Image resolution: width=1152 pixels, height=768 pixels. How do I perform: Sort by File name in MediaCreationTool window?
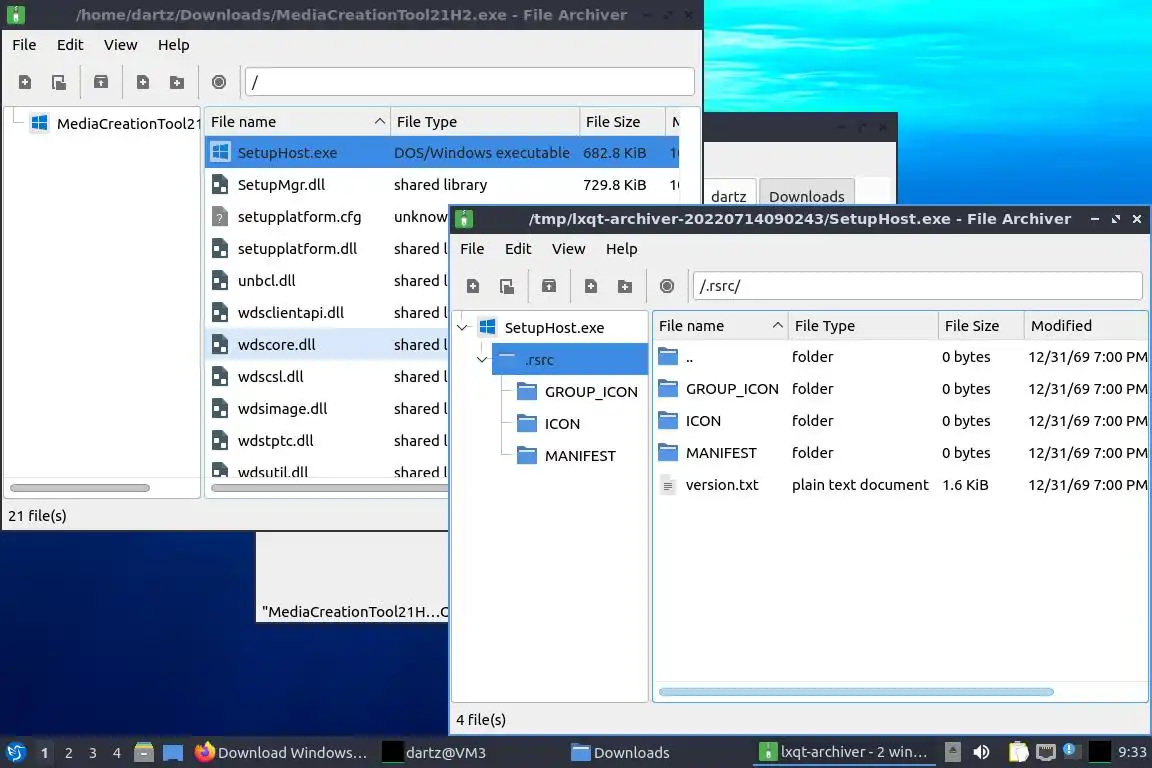pos(298,122)
